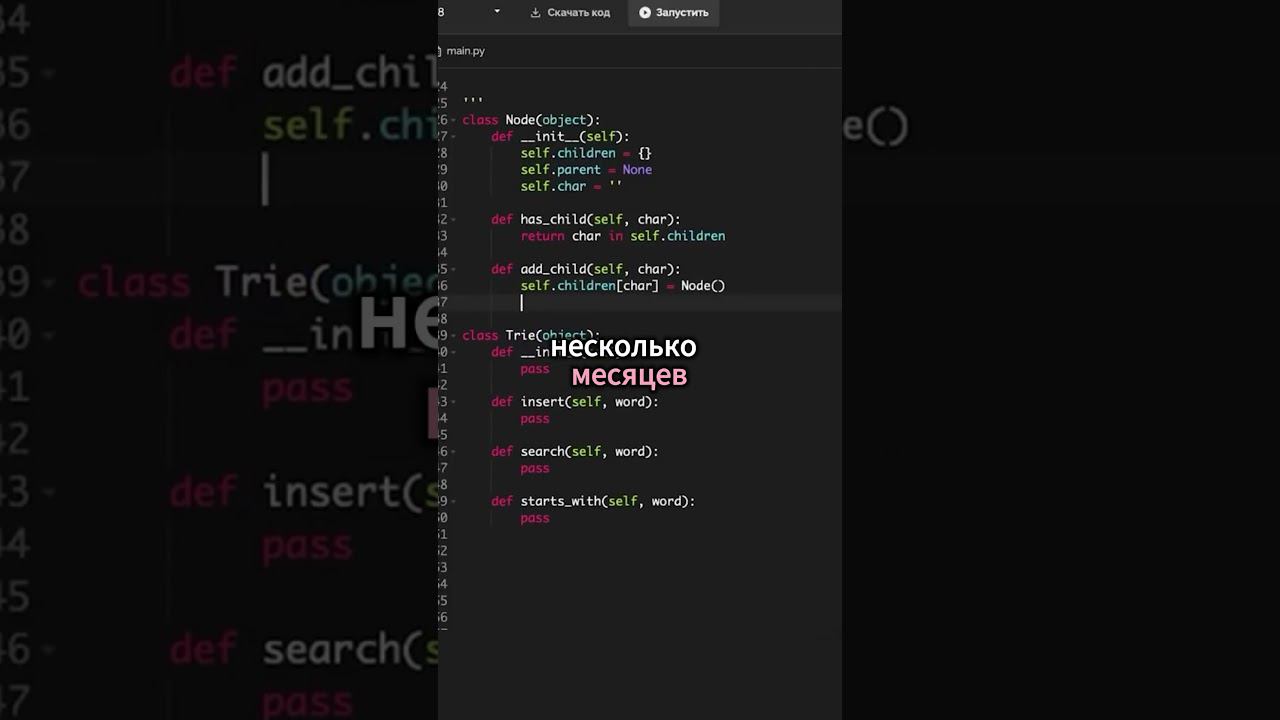Select the main.py file tab
The image size is (1280, 720).
click(465, 51)
